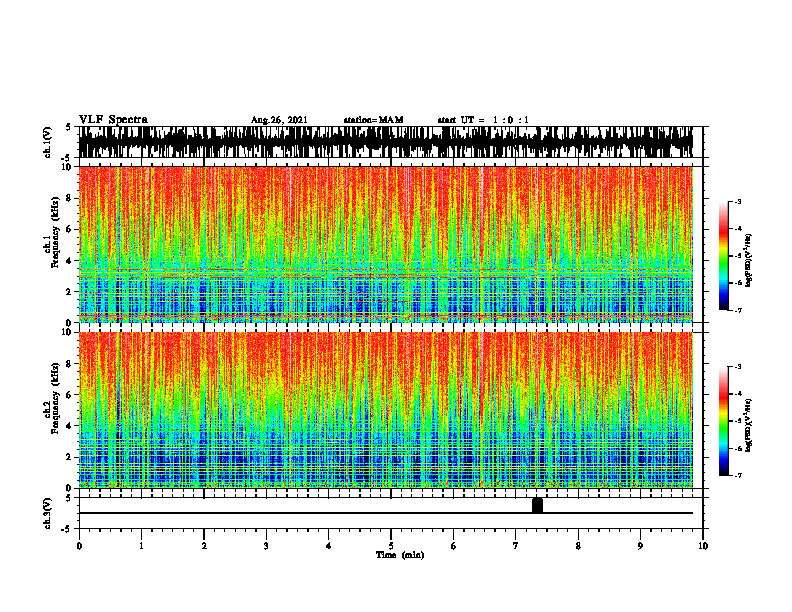Click the ch.2 color bar log(PSD) caption

[x=749, y=425]
